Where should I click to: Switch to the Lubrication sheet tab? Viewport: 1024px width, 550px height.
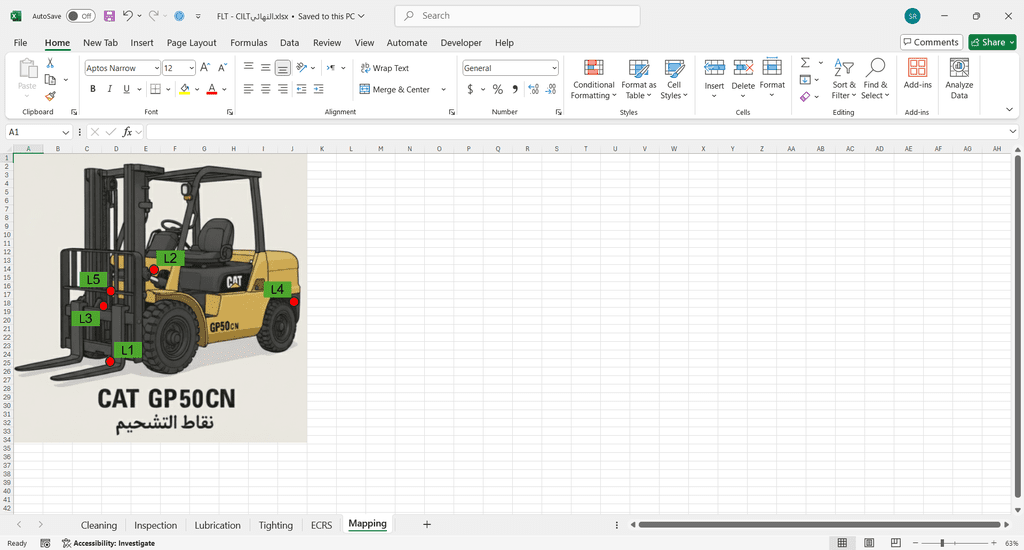click(217, 525)
